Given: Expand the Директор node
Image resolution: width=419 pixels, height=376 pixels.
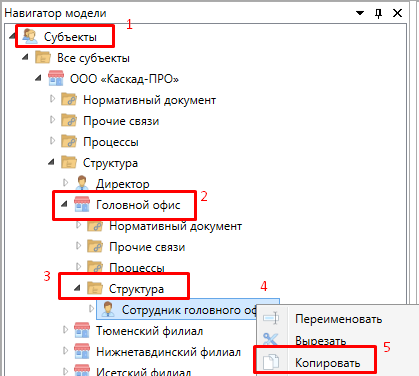Looking at the screenshot, I should click(x=65, y=183).
